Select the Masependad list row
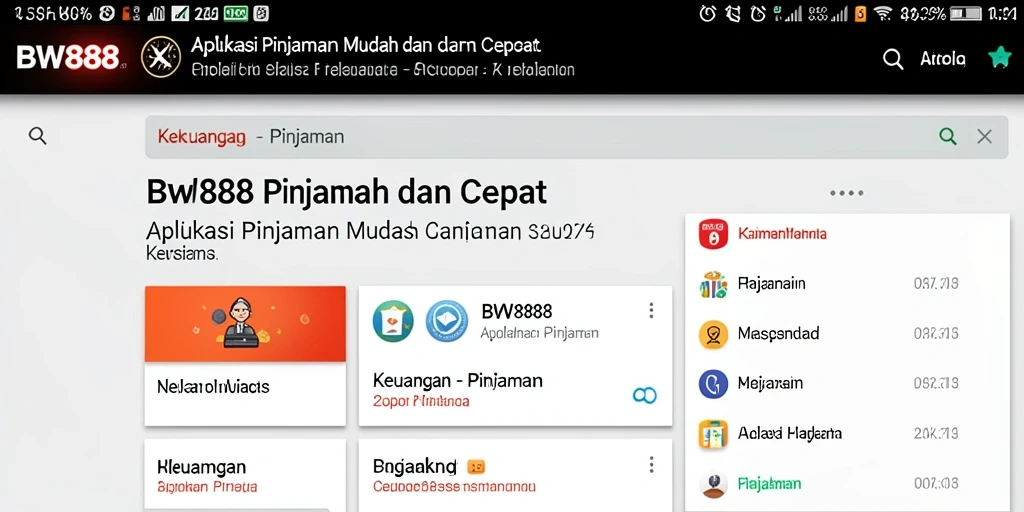Image resolution: width=1024 pixels, height=512 pixels. click(x=847, y=334)
